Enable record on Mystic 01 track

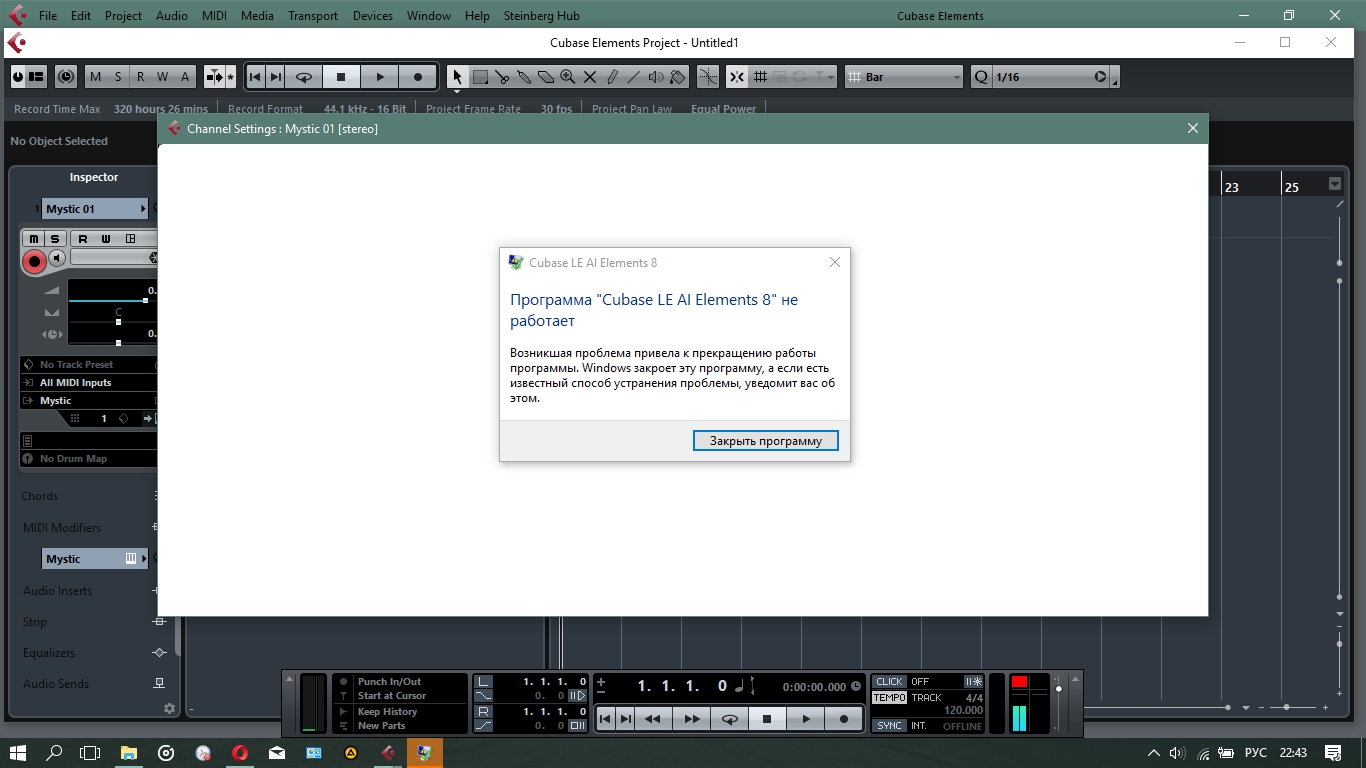[34, 261]
